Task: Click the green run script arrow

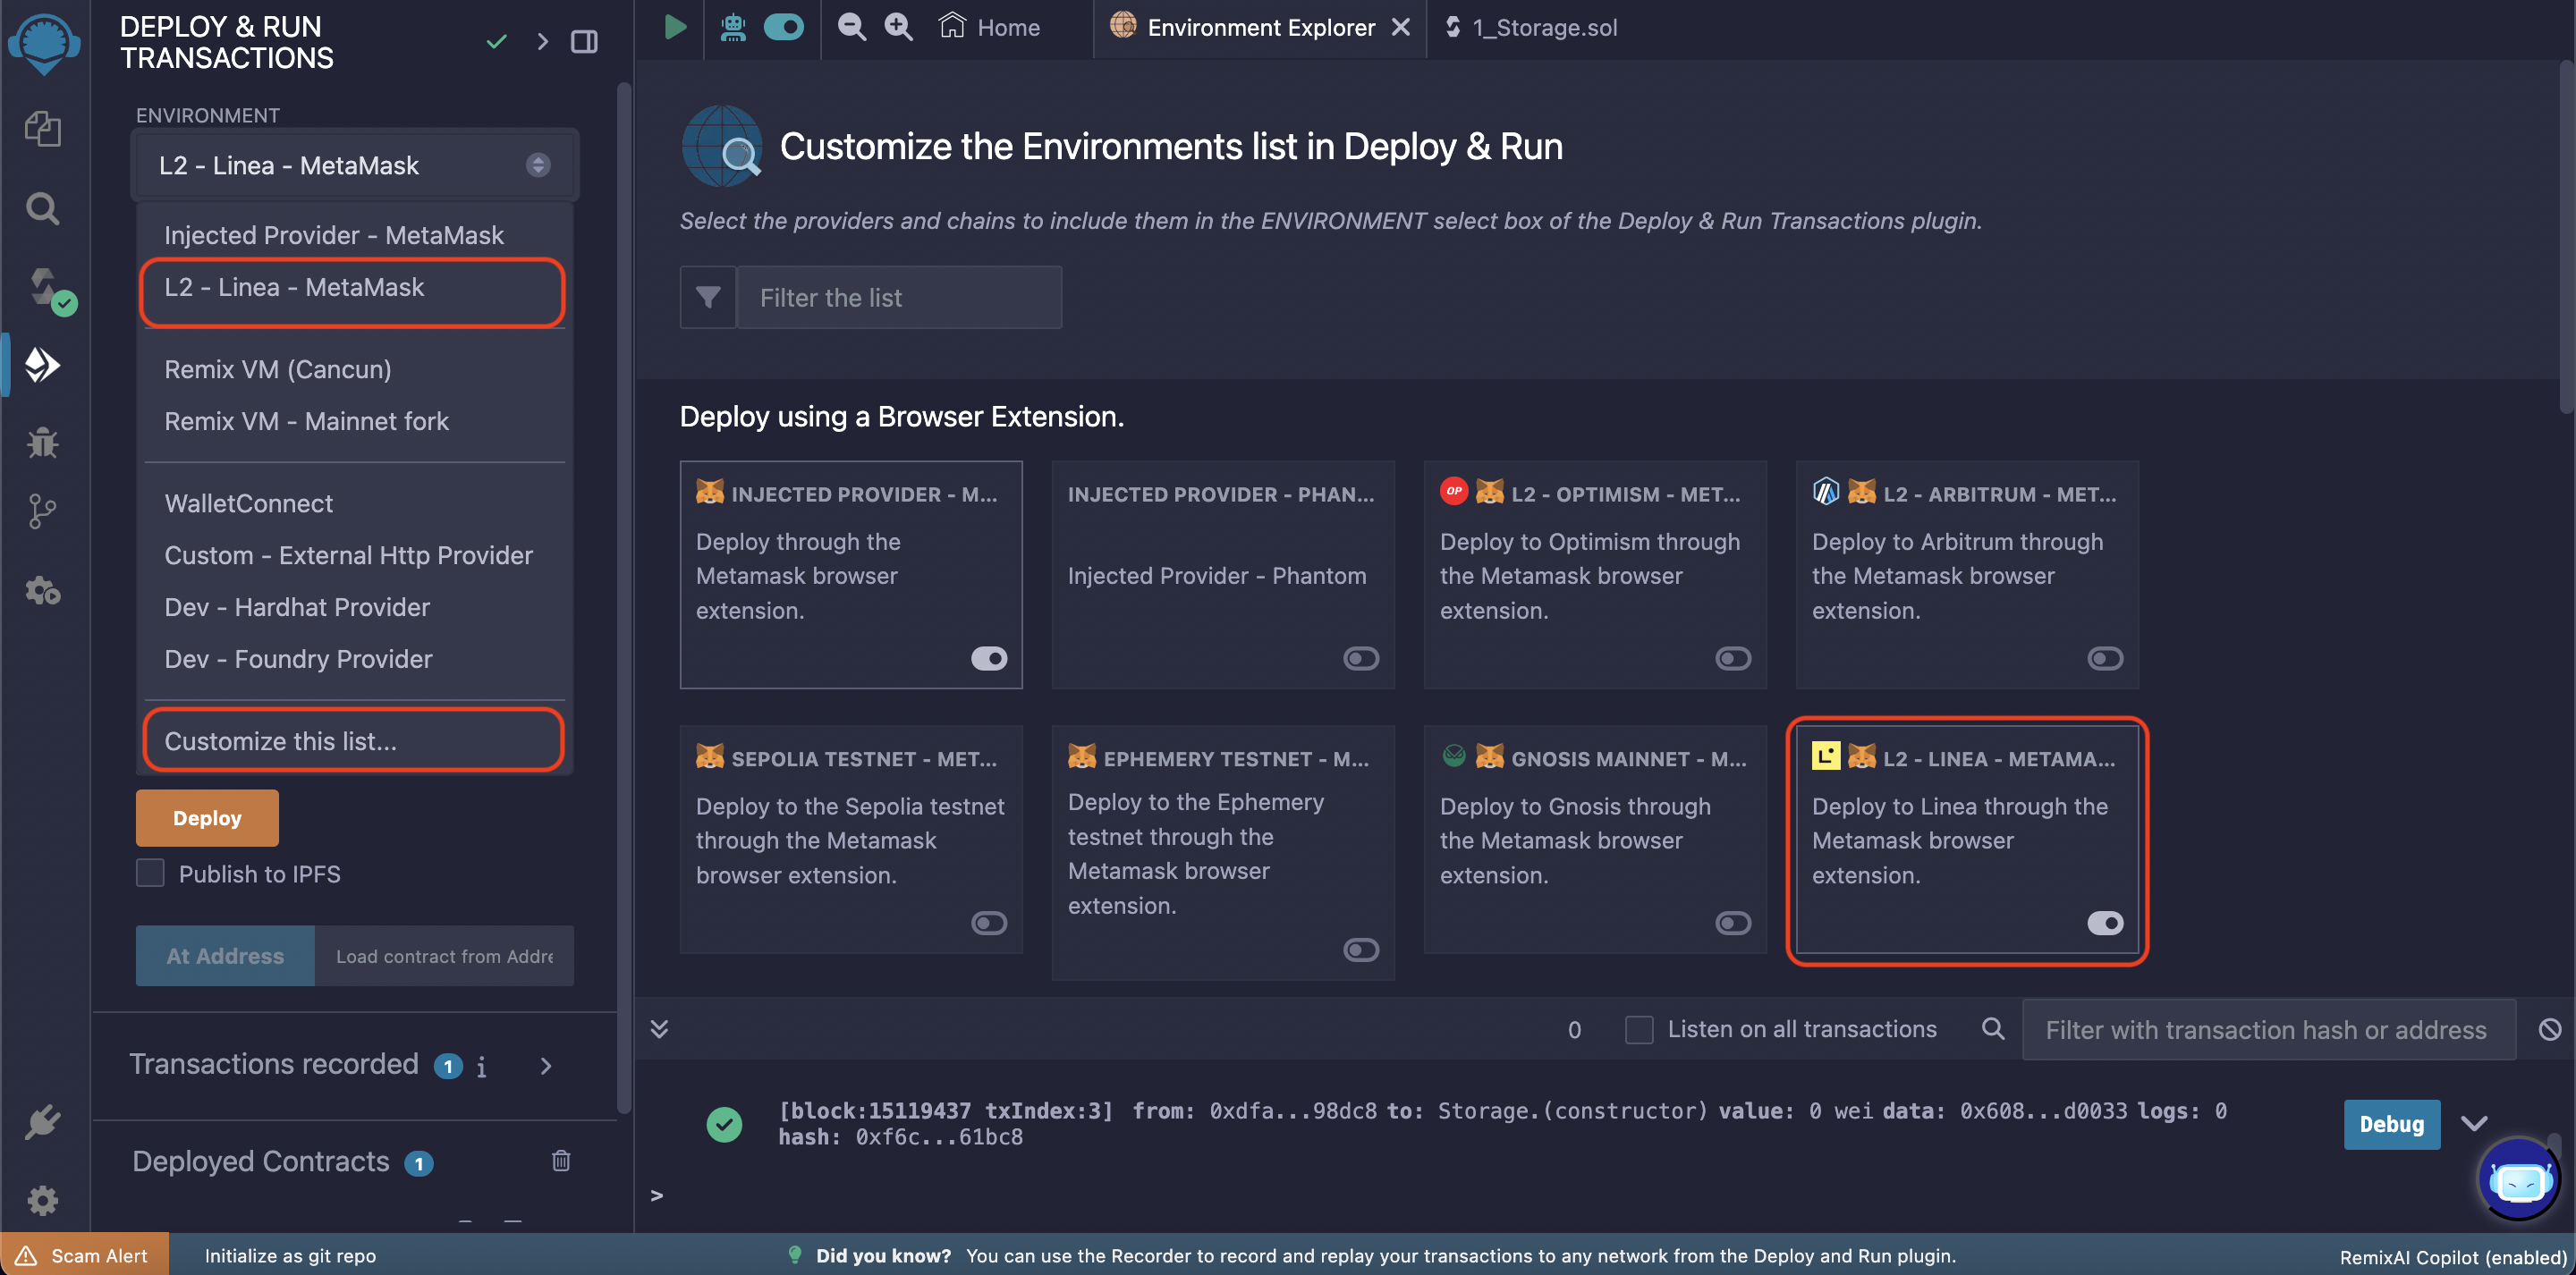Action: click(674, 27)
